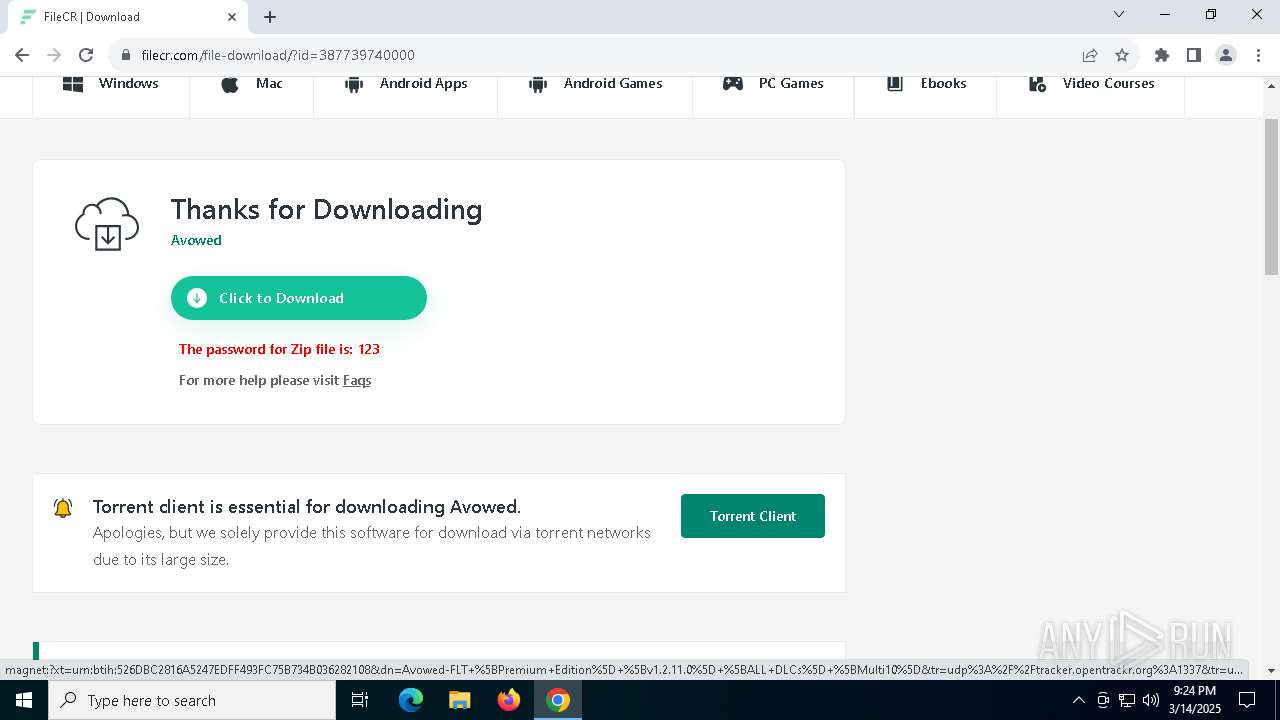The image size is (1280, 720).
Task: Open File Explorer from taskbar
Action: [460, 700]
